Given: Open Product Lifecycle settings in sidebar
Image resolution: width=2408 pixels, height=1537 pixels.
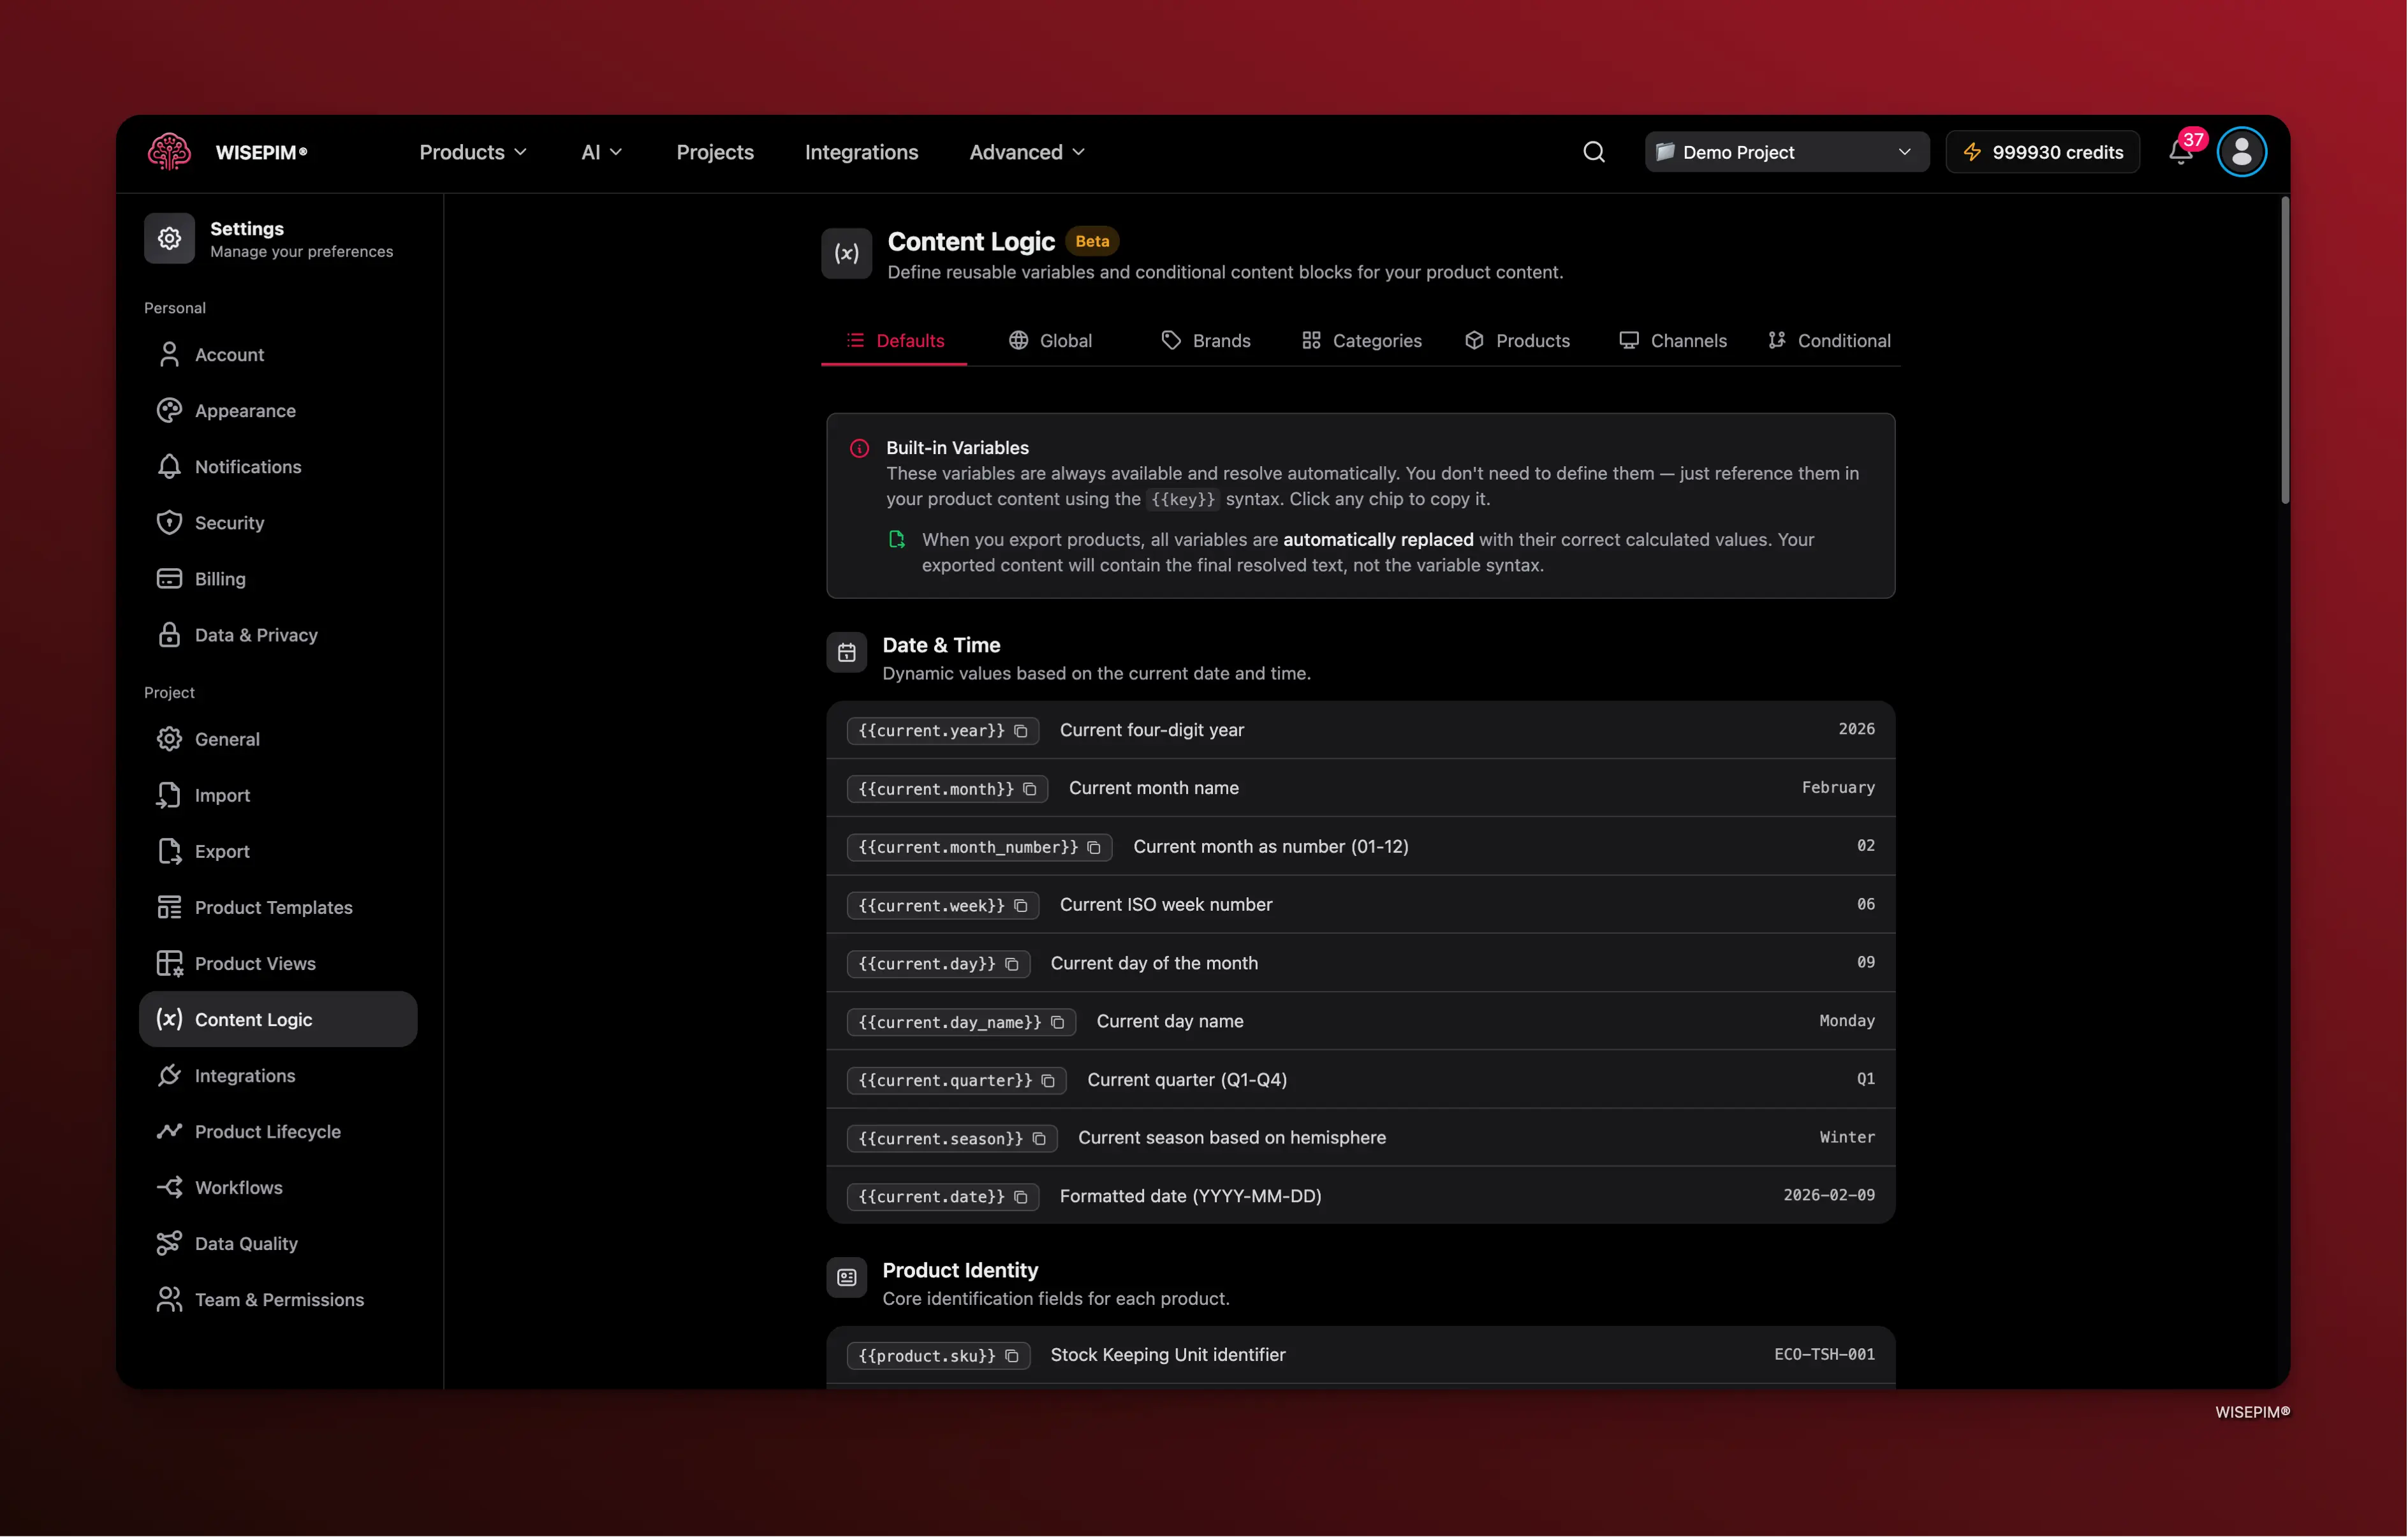Looking at the screenshot, I should [x=267, y=1131].
